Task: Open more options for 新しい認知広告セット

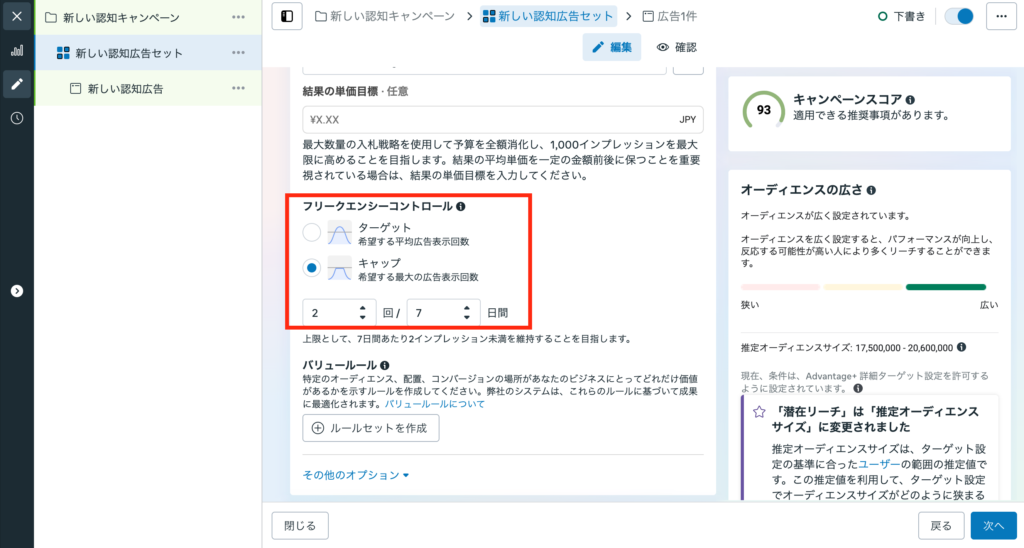Action: pos(238,53)
